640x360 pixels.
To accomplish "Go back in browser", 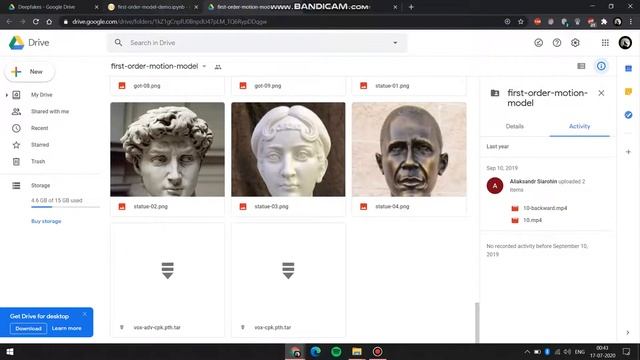I will [9, 22].
